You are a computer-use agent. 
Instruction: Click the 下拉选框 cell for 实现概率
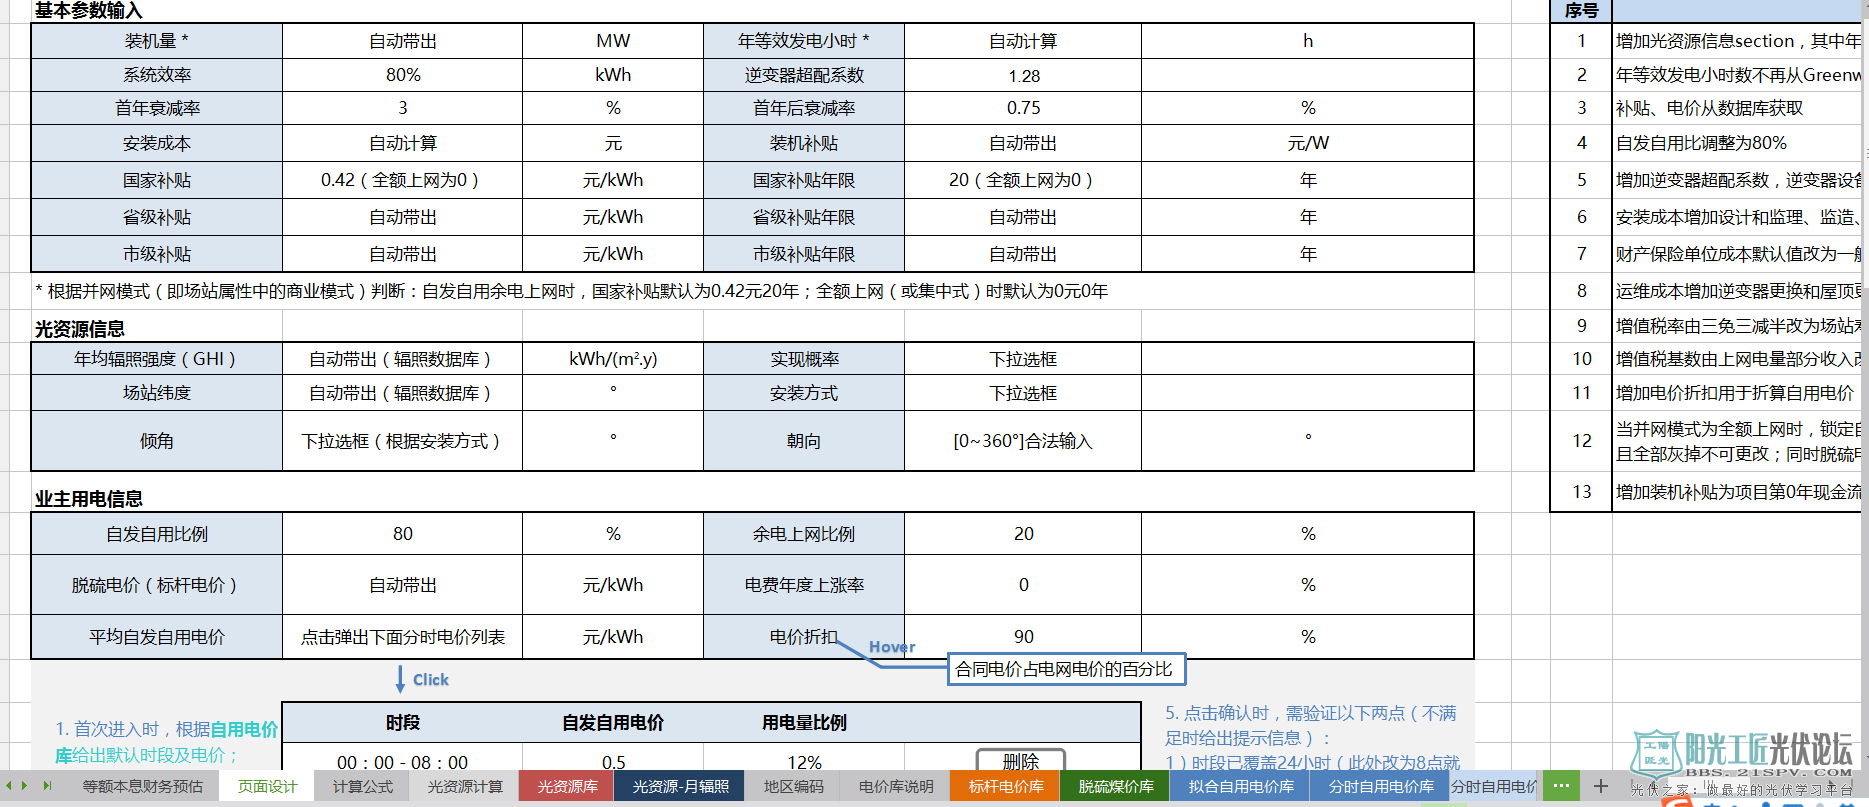tap(1024, 359)
